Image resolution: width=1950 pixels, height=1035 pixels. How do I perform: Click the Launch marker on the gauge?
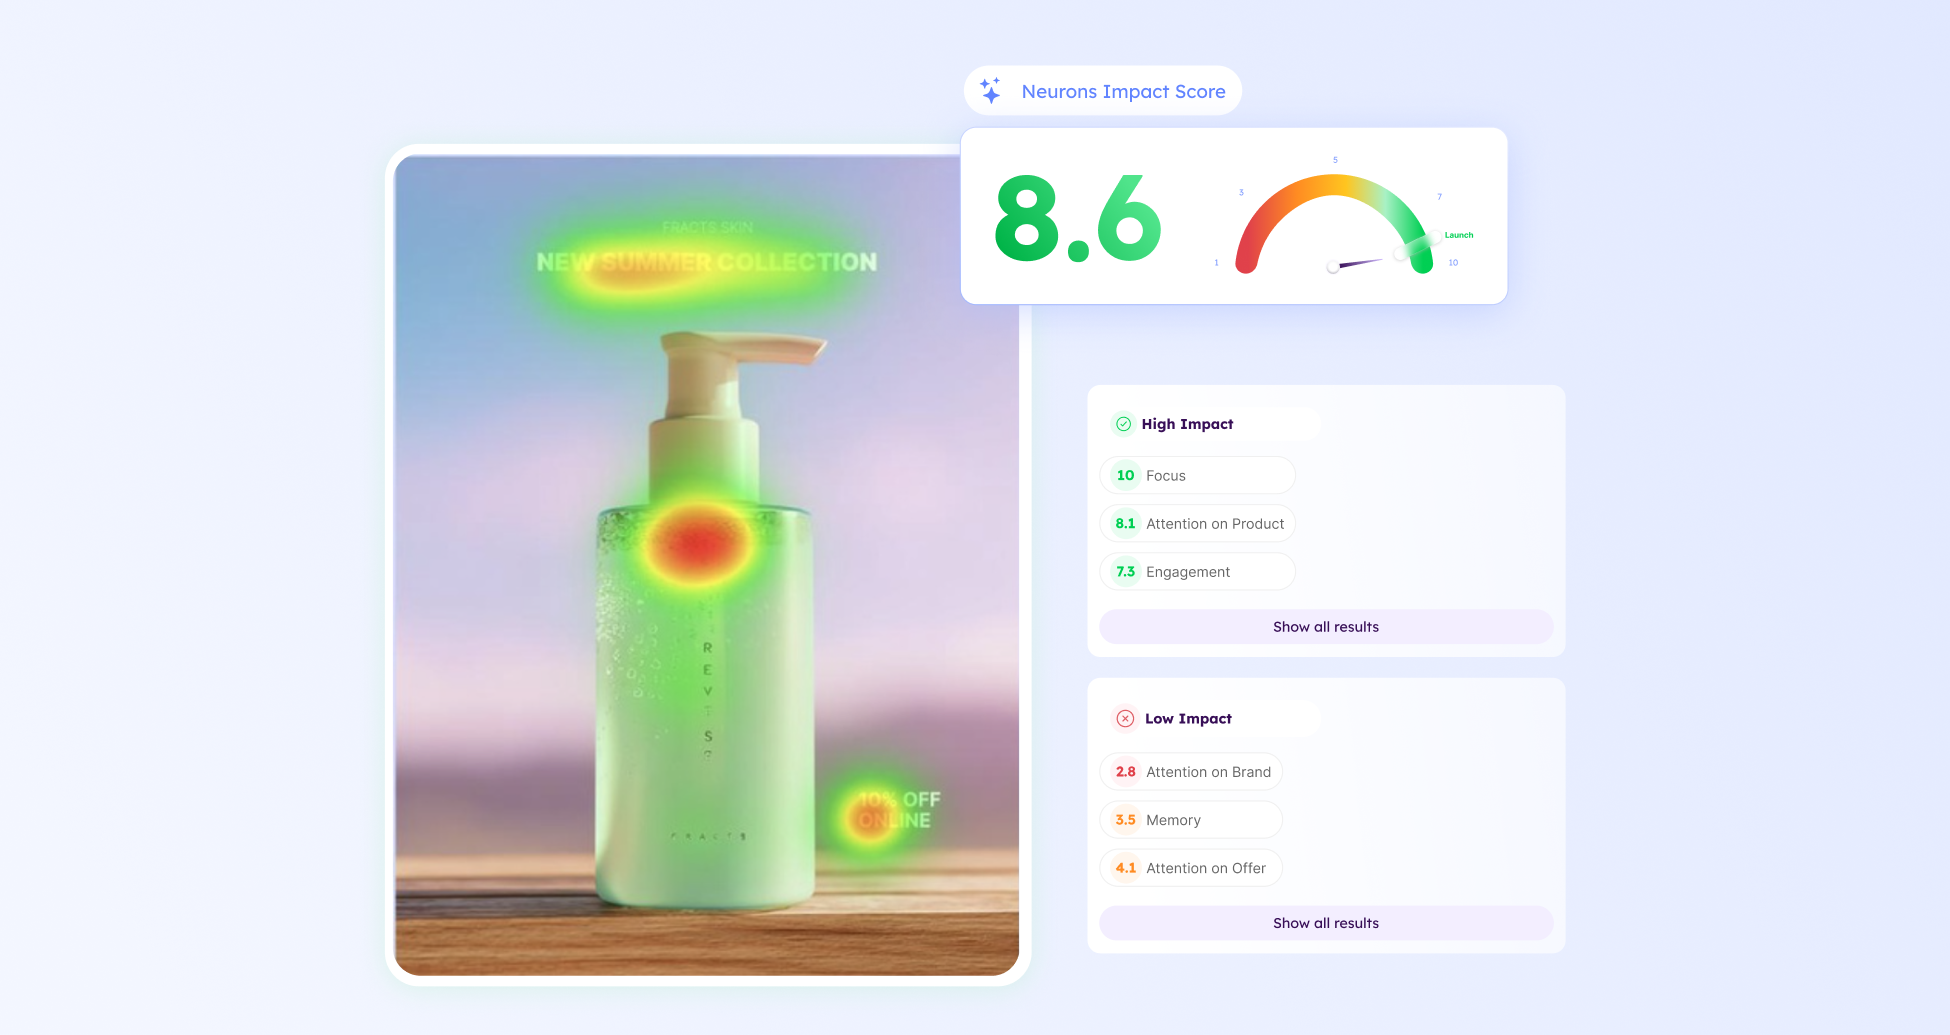pyautogui.click(x=1457, y=236)
